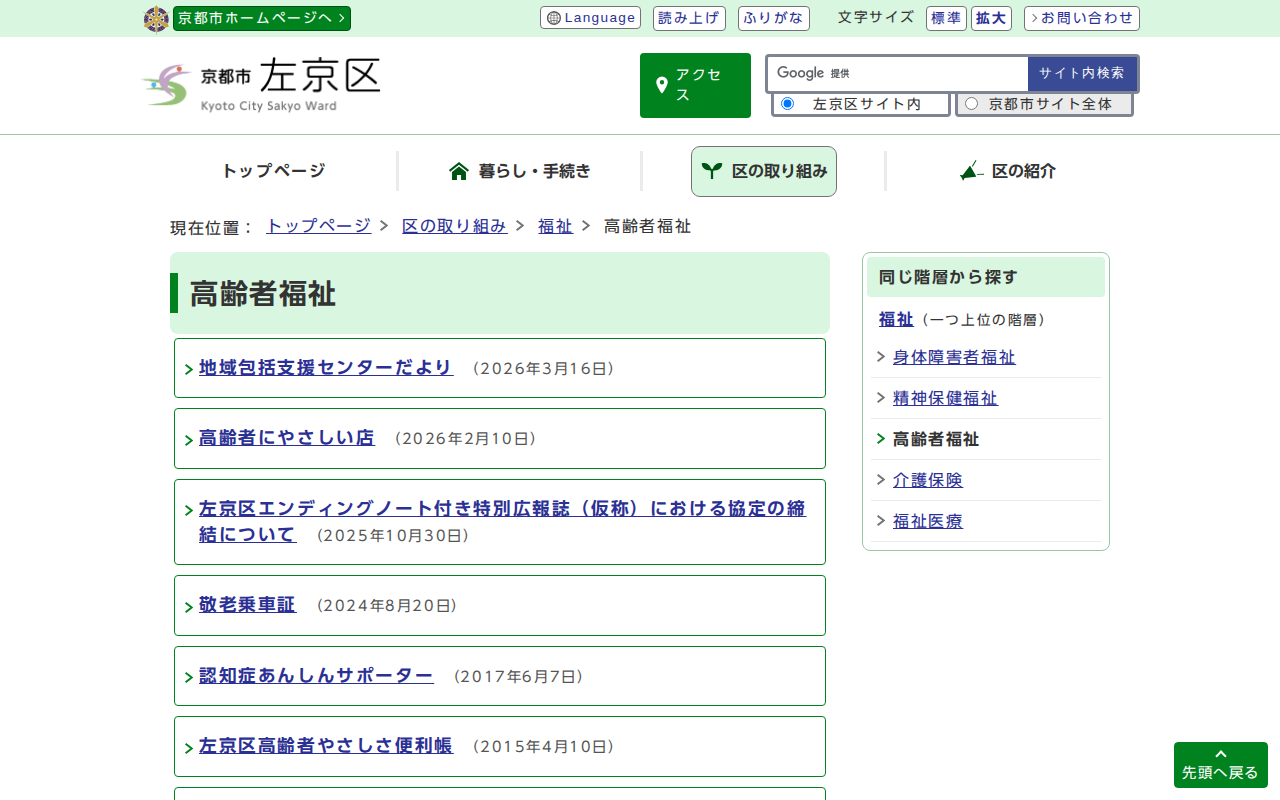Click the up arrow in 先頭へ戻る

(x=1220, y=754)
